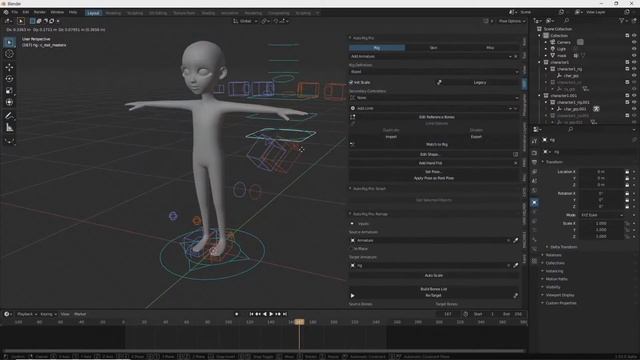Play the animation in reverse
This screenshot has height=360, width=640.
pyautogui.click(x=264, y=314)
